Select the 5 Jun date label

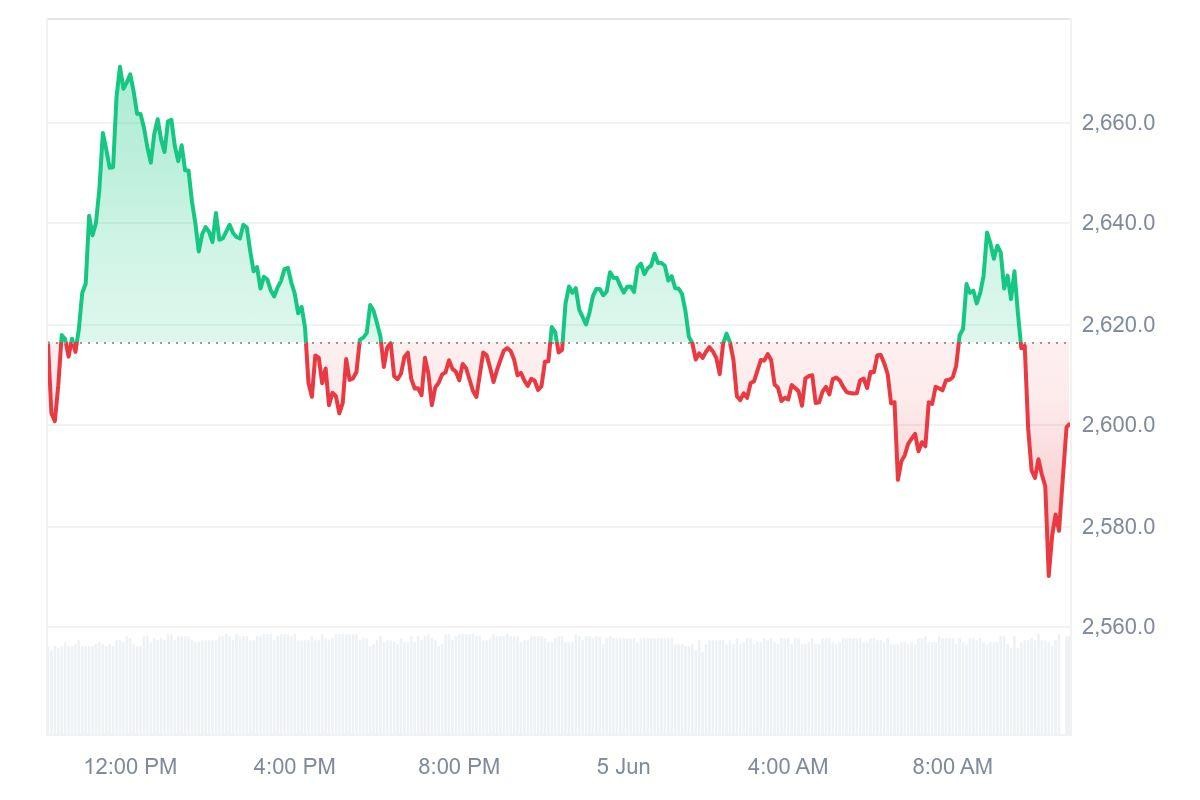pos(624,767)
